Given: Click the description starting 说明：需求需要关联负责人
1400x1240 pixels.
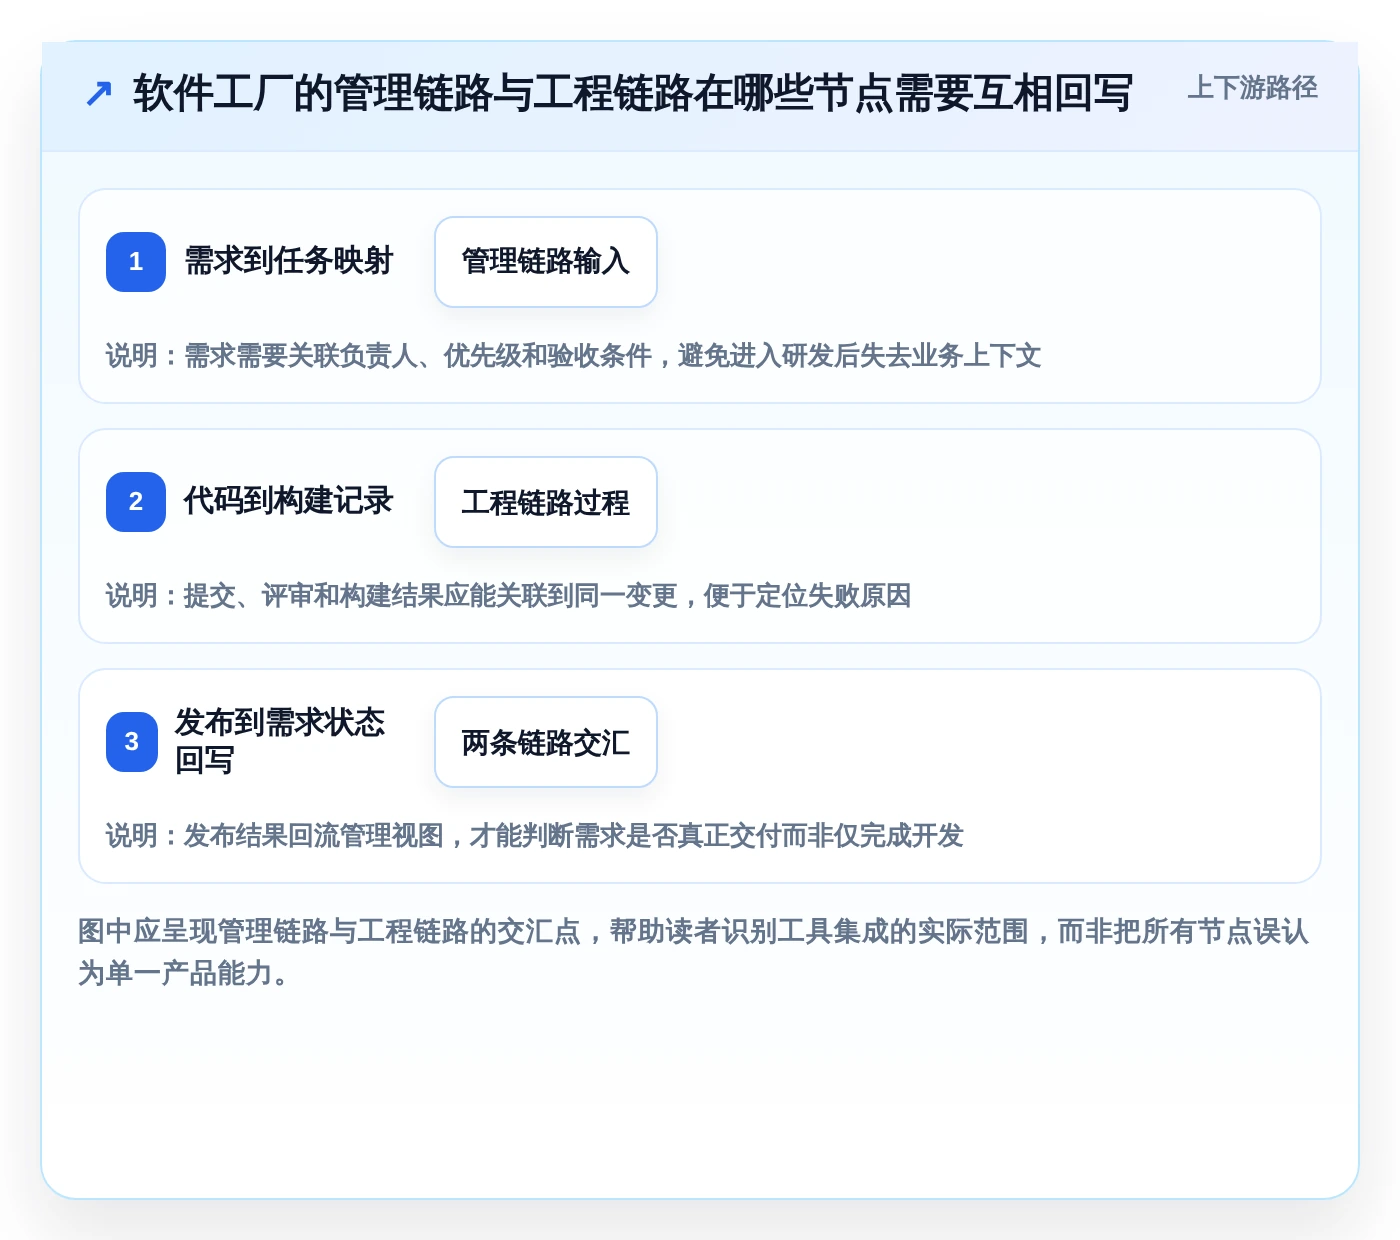Looking at the screenshot, I should click(x=573, y=356).
